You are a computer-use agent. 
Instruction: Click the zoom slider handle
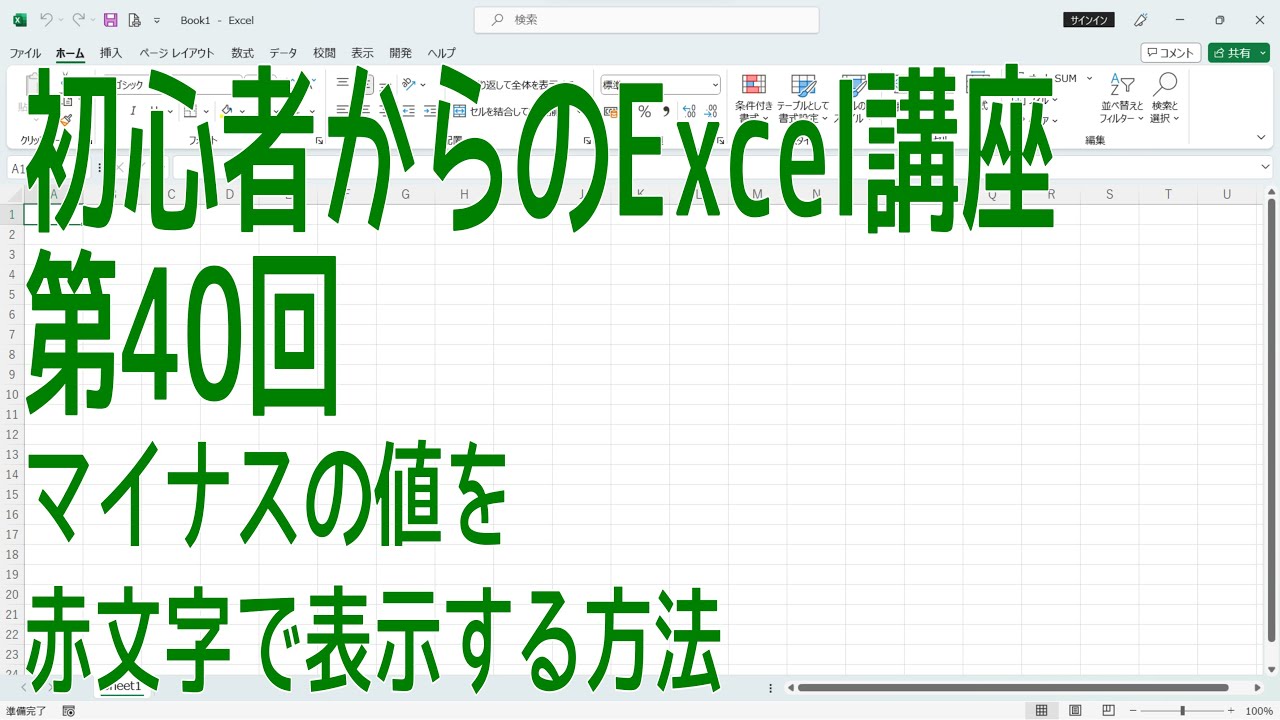pos(1183,711)
